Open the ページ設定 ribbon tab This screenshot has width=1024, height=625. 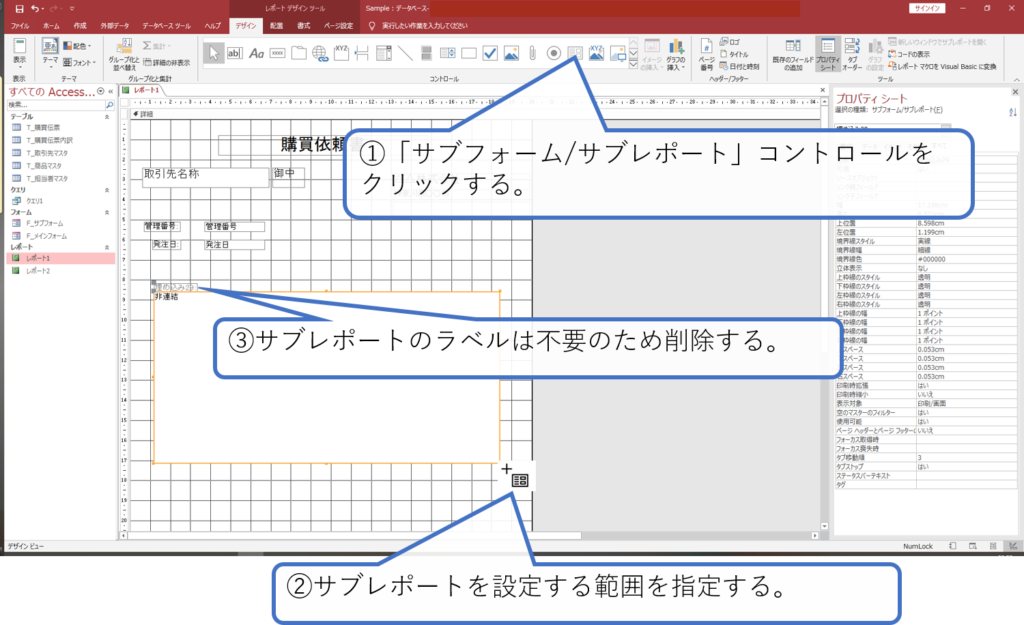[x=339, y=24]
